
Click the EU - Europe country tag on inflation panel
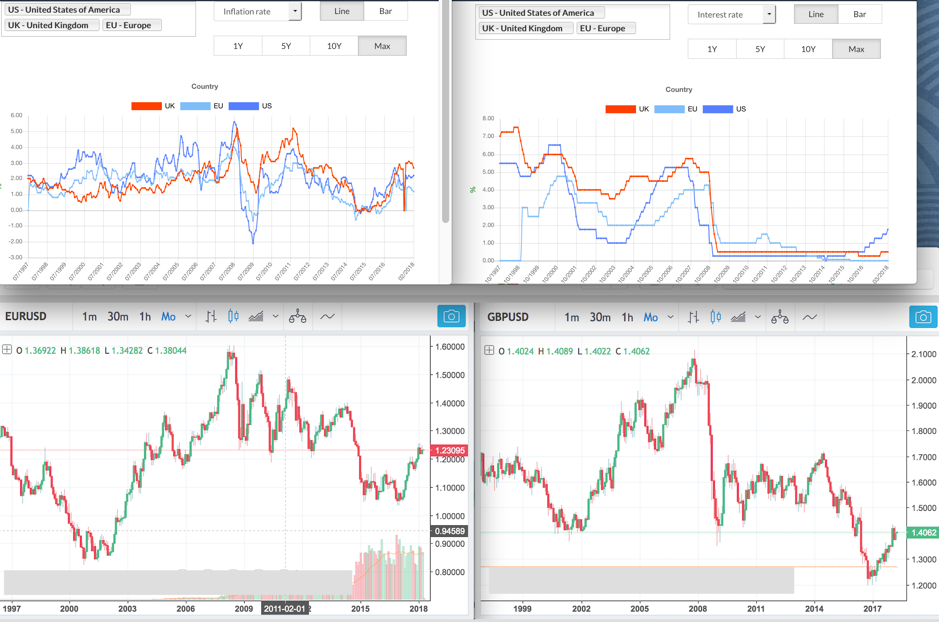pos(131,25)
